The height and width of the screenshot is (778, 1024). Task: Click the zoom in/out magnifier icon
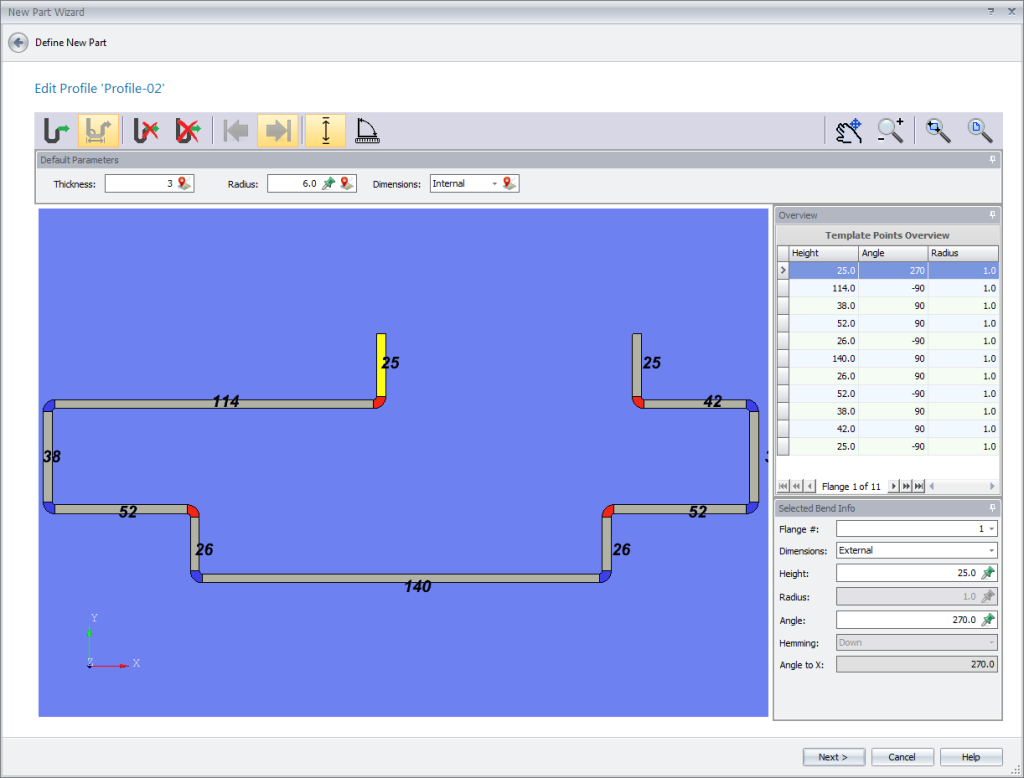click(890, 131)
